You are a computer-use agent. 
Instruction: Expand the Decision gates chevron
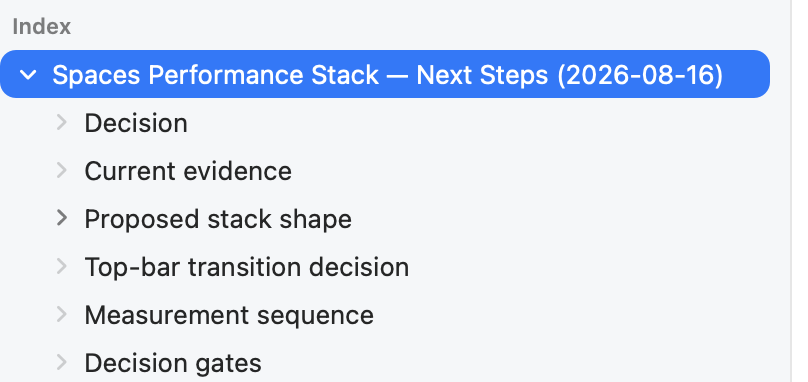tap(62, 362)
